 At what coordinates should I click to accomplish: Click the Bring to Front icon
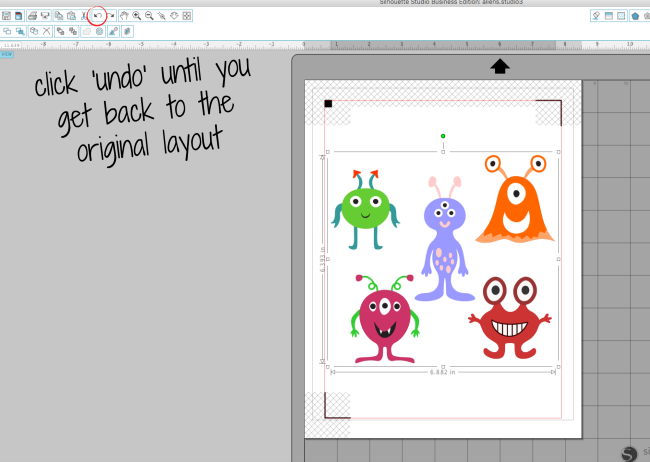(x=7, y=31)
